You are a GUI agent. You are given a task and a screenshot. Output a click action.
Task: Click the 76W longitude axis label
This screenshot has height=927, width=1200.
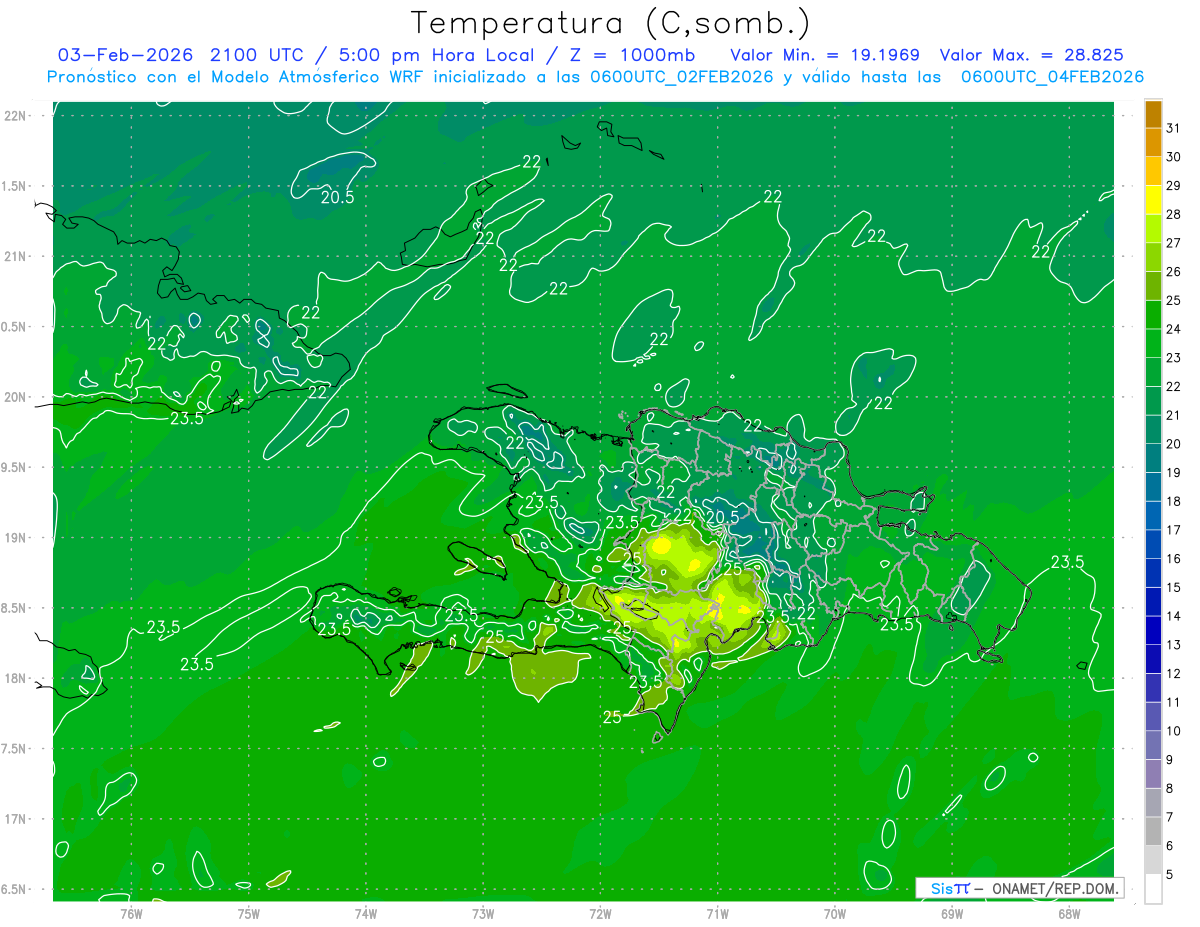[x=132, y=914]
